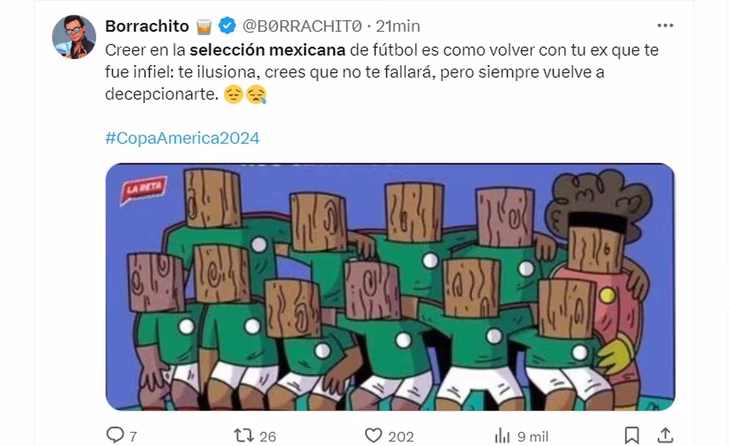Open the Borrachito display name link

point(147,26)
